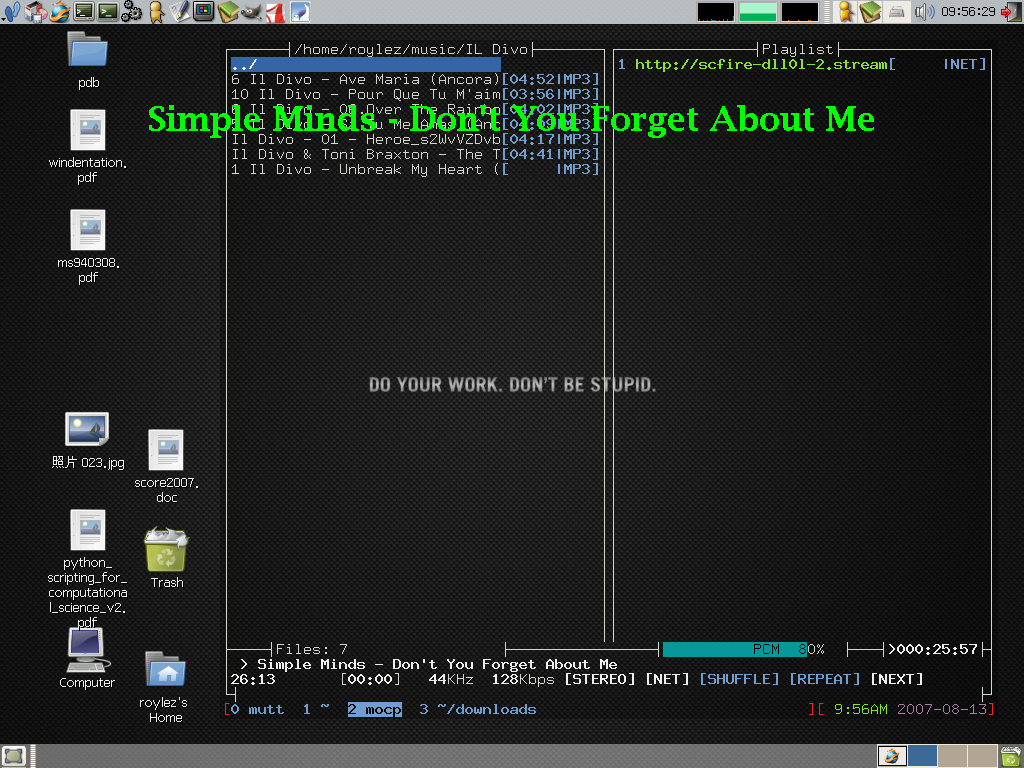Click the first black system monitor graph
Viewport: 1024px width, 768px height.
[716, 12]
